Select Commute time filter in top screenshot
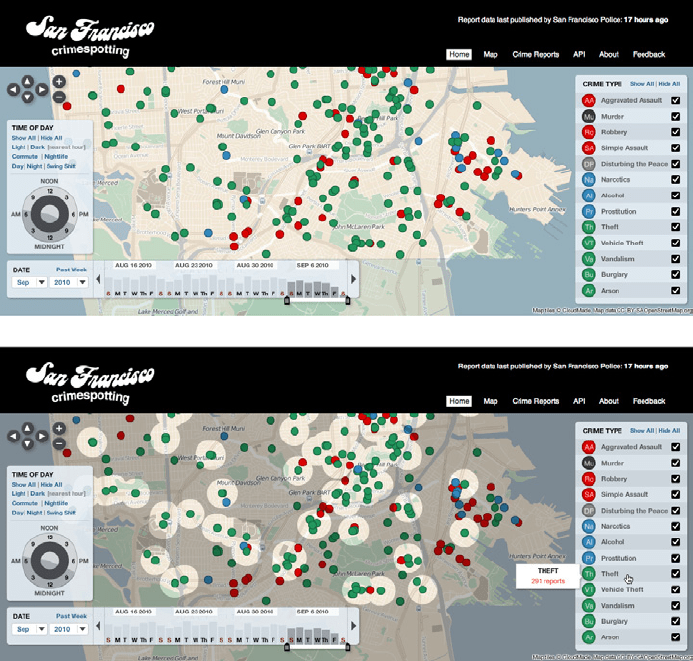 pos(25,156)
